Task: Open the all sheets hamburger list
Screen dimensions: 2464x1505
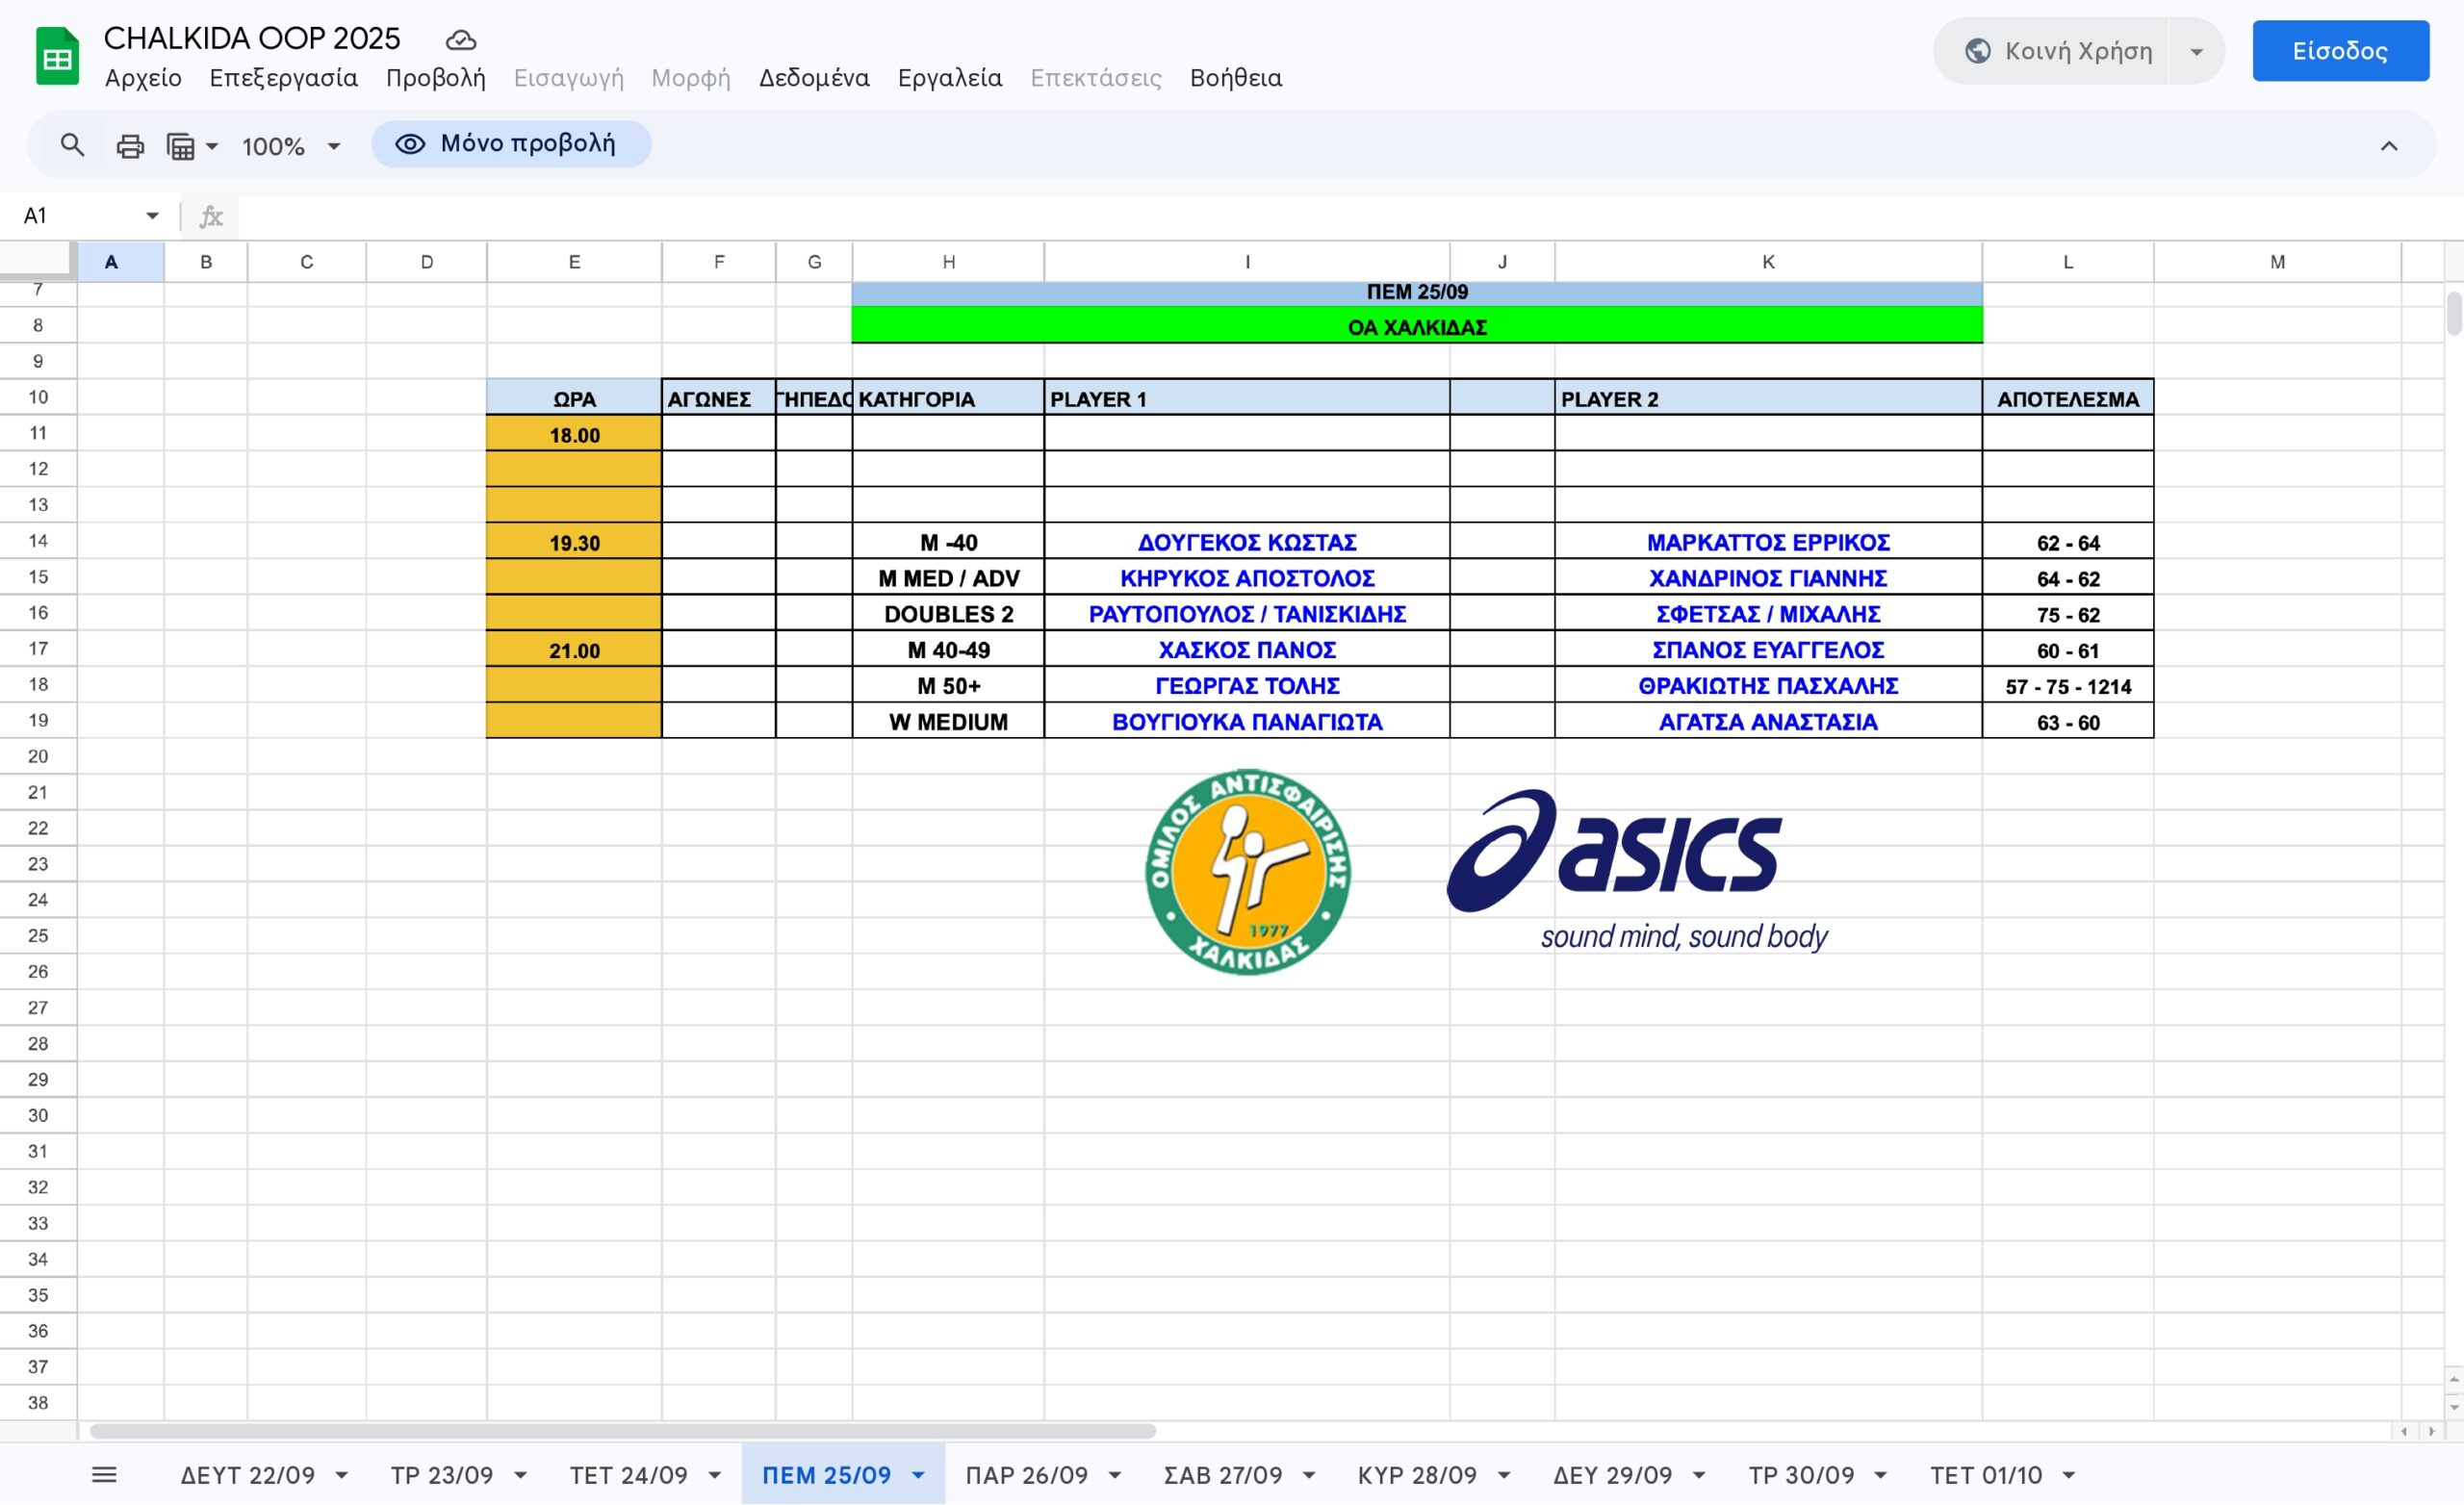Action: 104,1474
